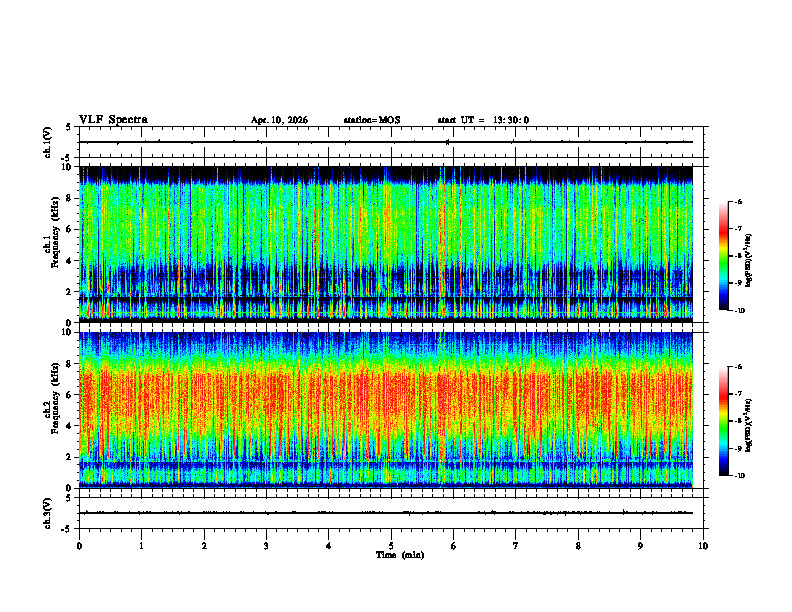This screenshot has width=792, height=612.
Task: Click the "-9" label on ch.2 colorbar
Action: coord(738,448)
